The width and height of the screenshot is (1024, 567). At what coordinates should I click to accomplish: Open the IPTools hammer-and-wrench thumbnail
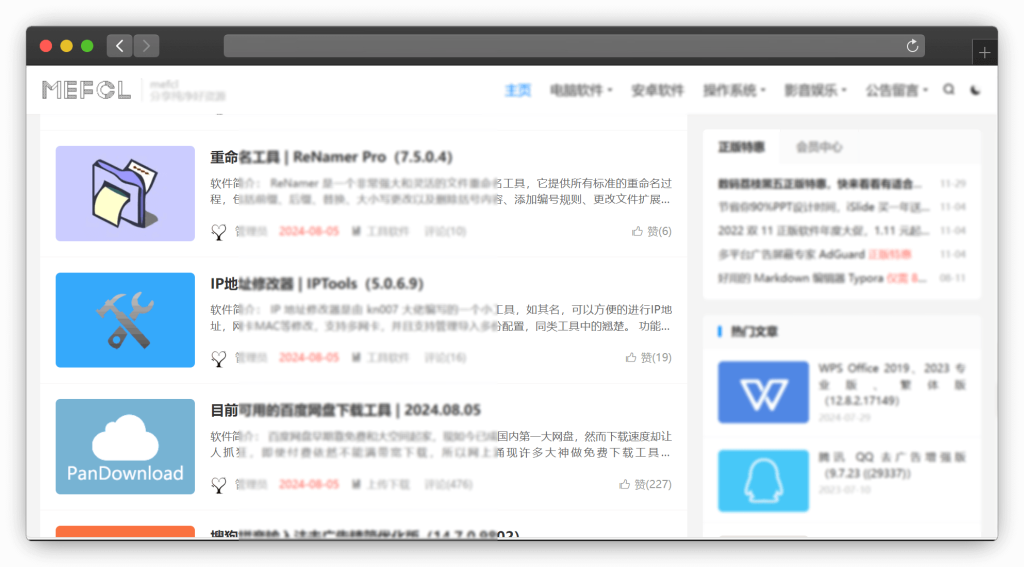[x=125, y=320]
